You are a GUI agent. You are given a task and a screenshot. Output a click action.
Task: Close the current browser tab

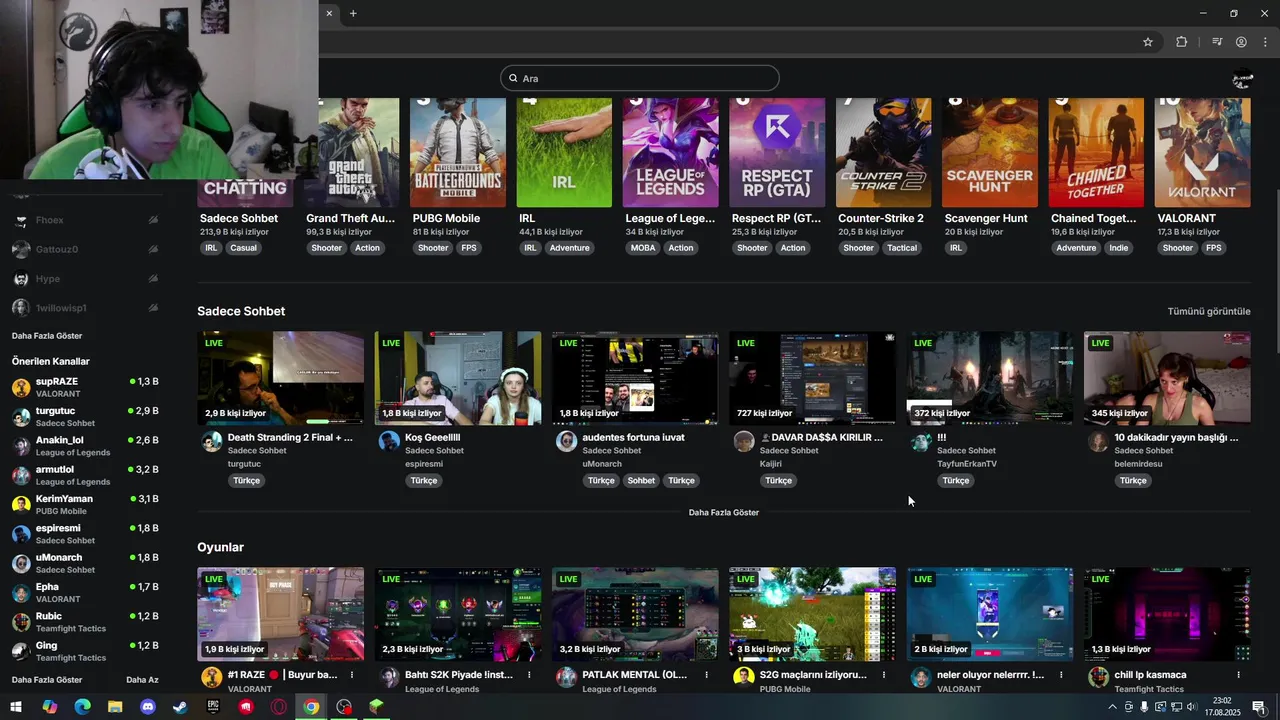coord(329,13)
